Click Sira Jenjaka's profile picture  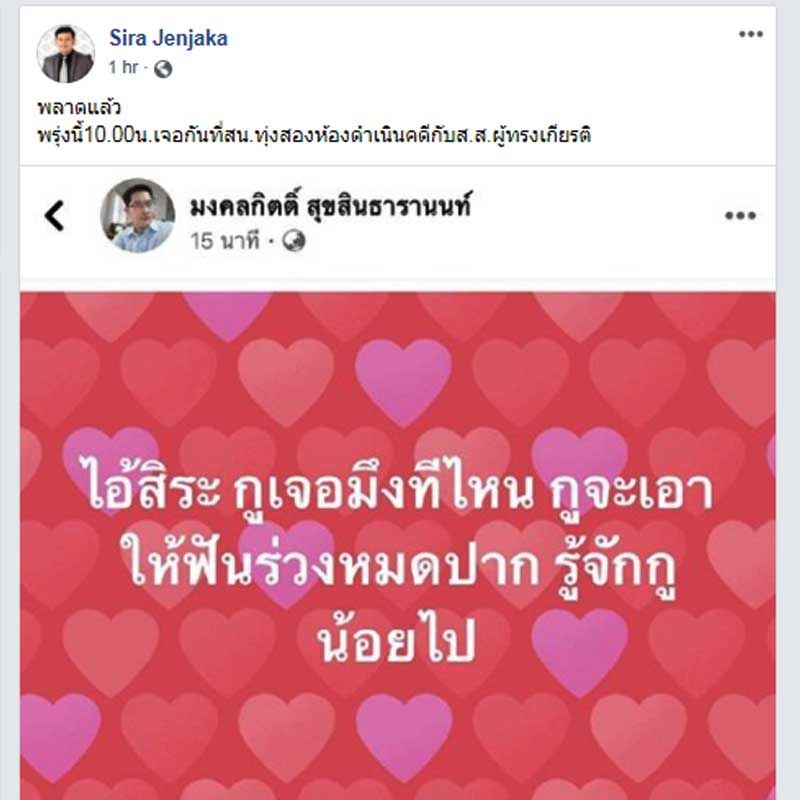(x=66, y=54)
